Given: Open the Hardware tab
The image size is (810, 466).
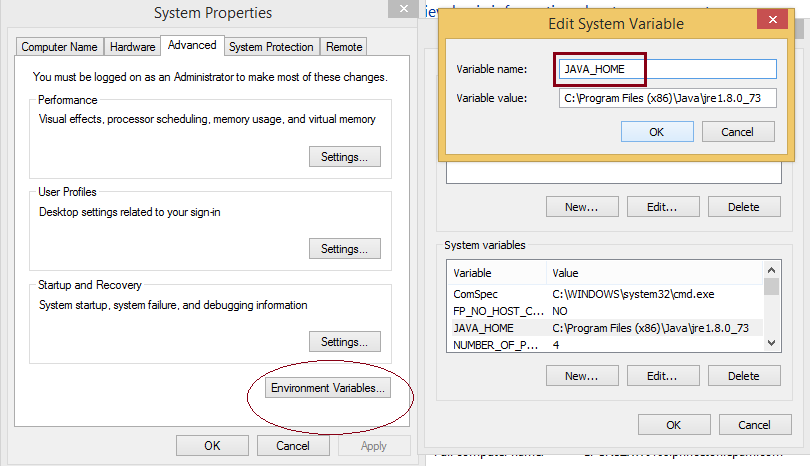Looking at the screenshot, I should 132,46.
